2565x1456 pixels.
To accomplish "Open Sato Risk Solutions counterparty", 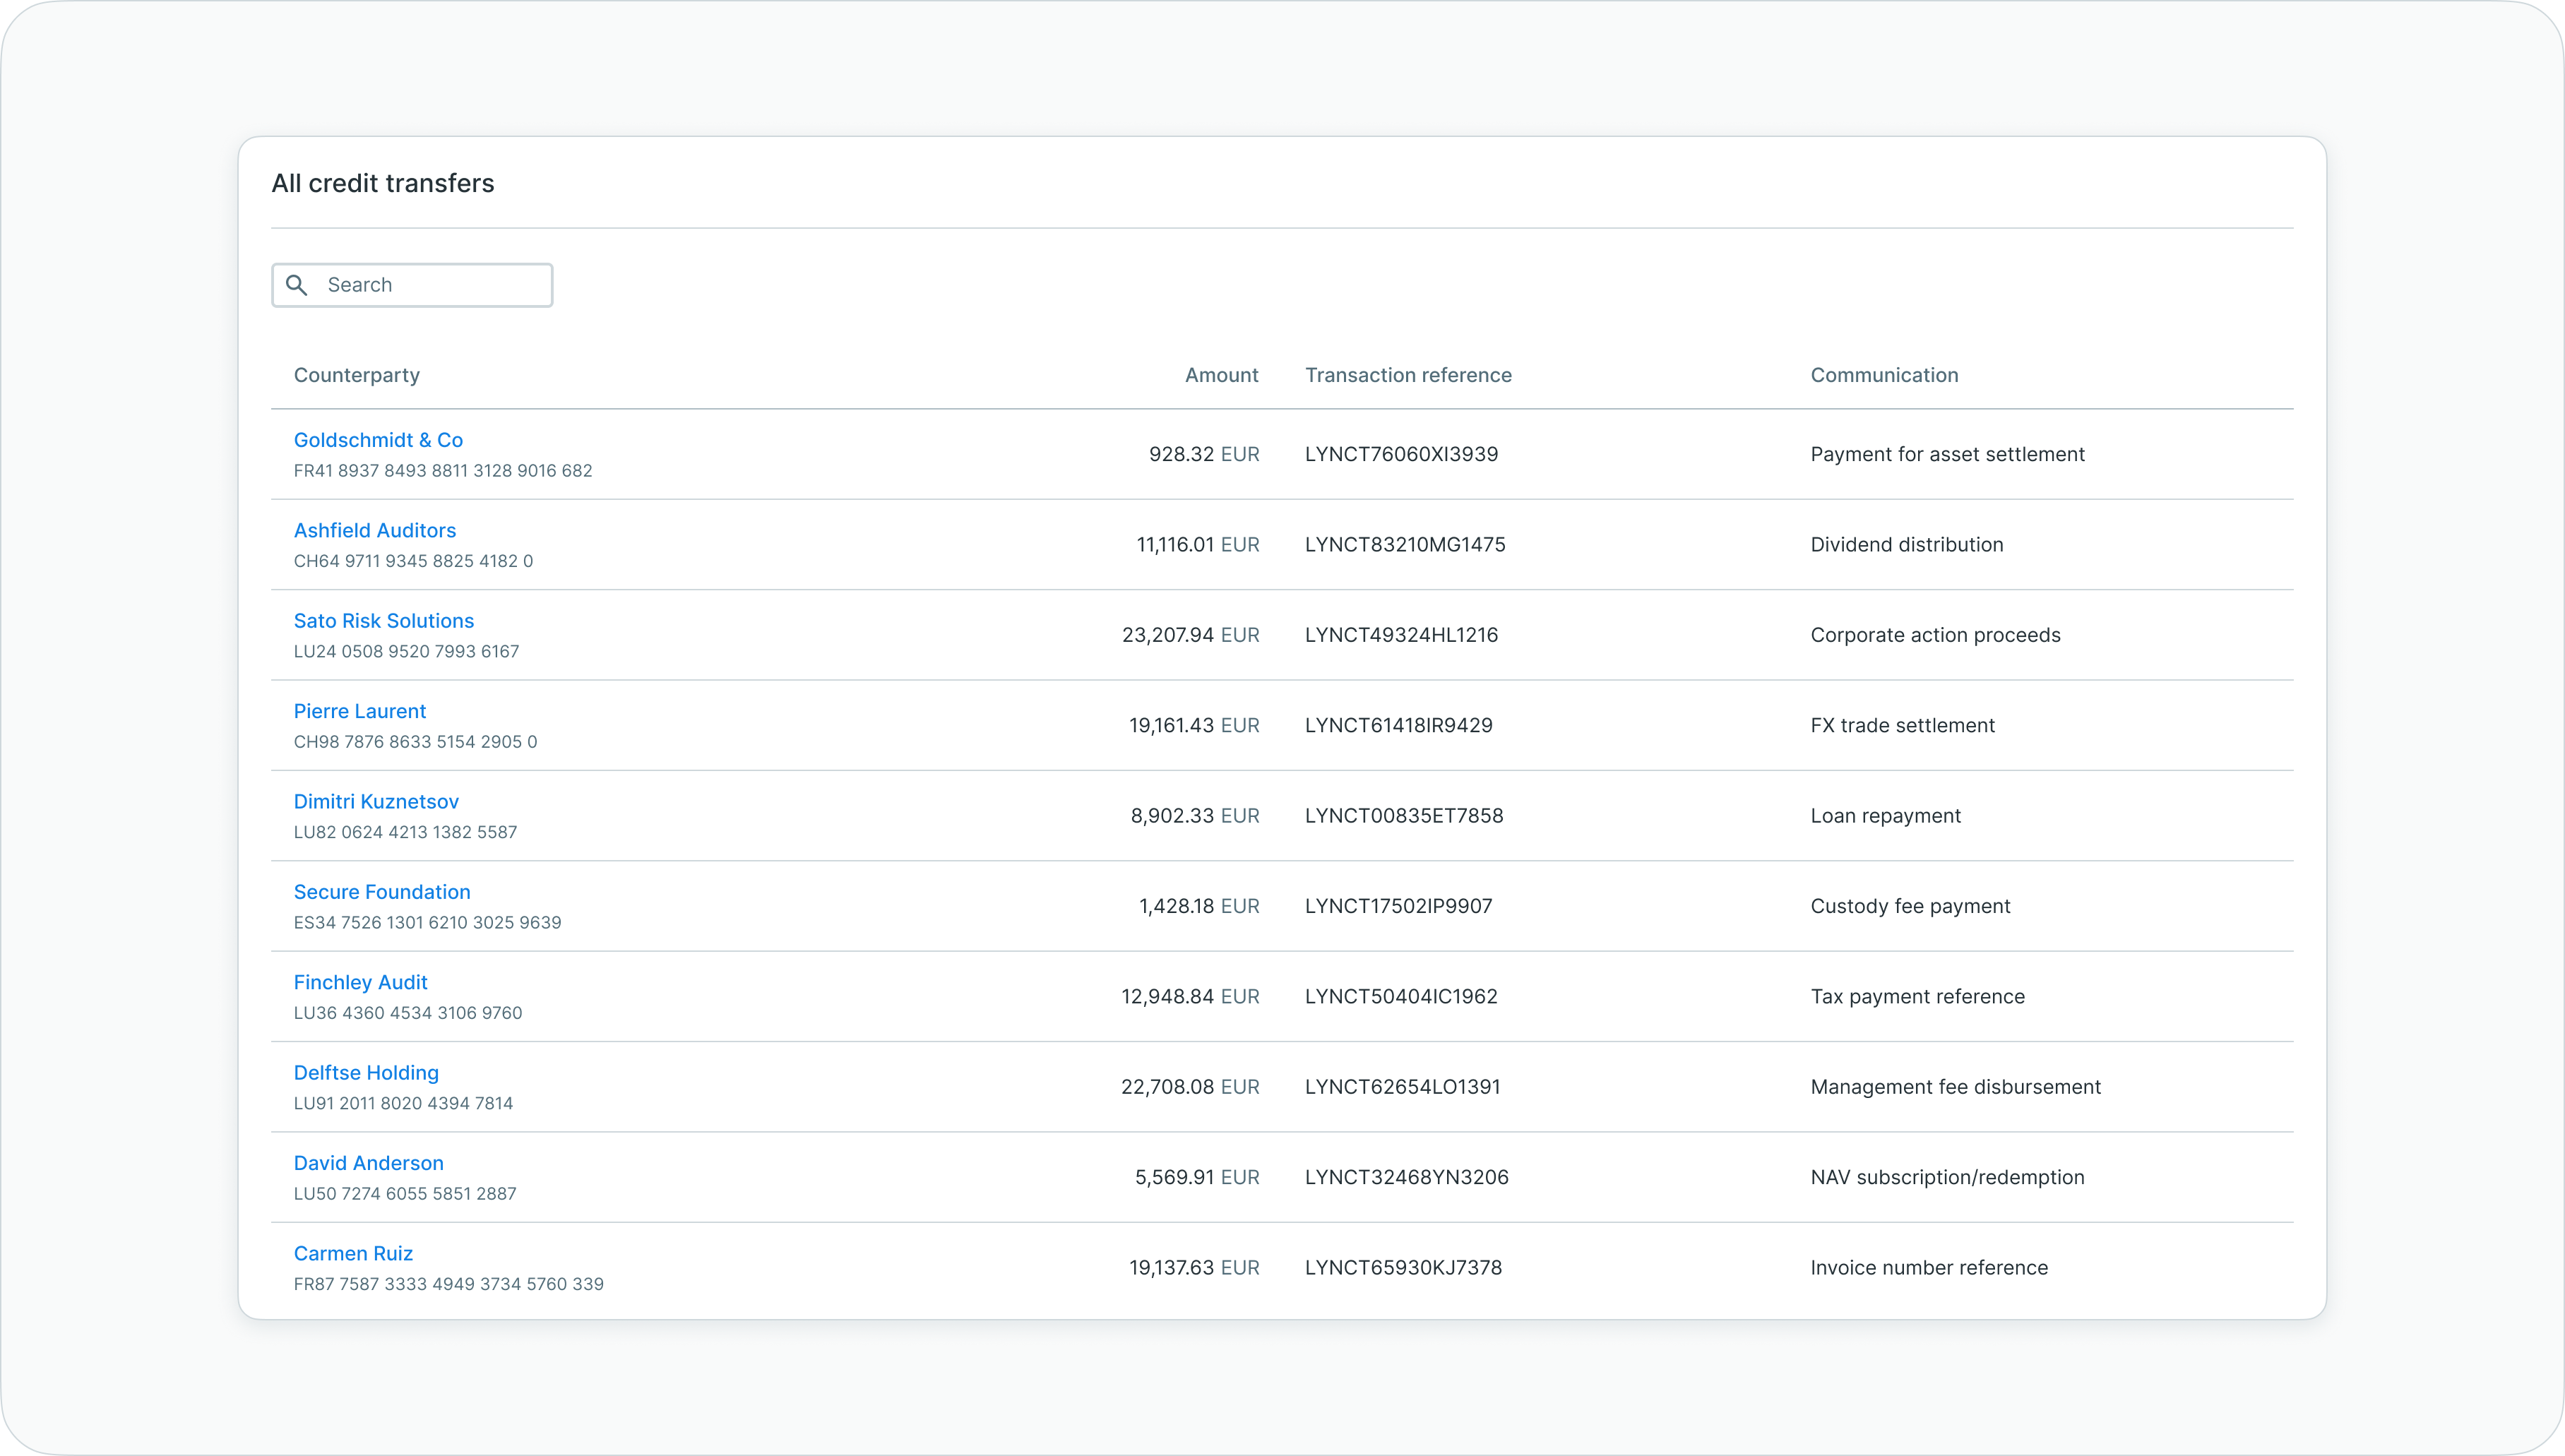I will pos(383,621).
